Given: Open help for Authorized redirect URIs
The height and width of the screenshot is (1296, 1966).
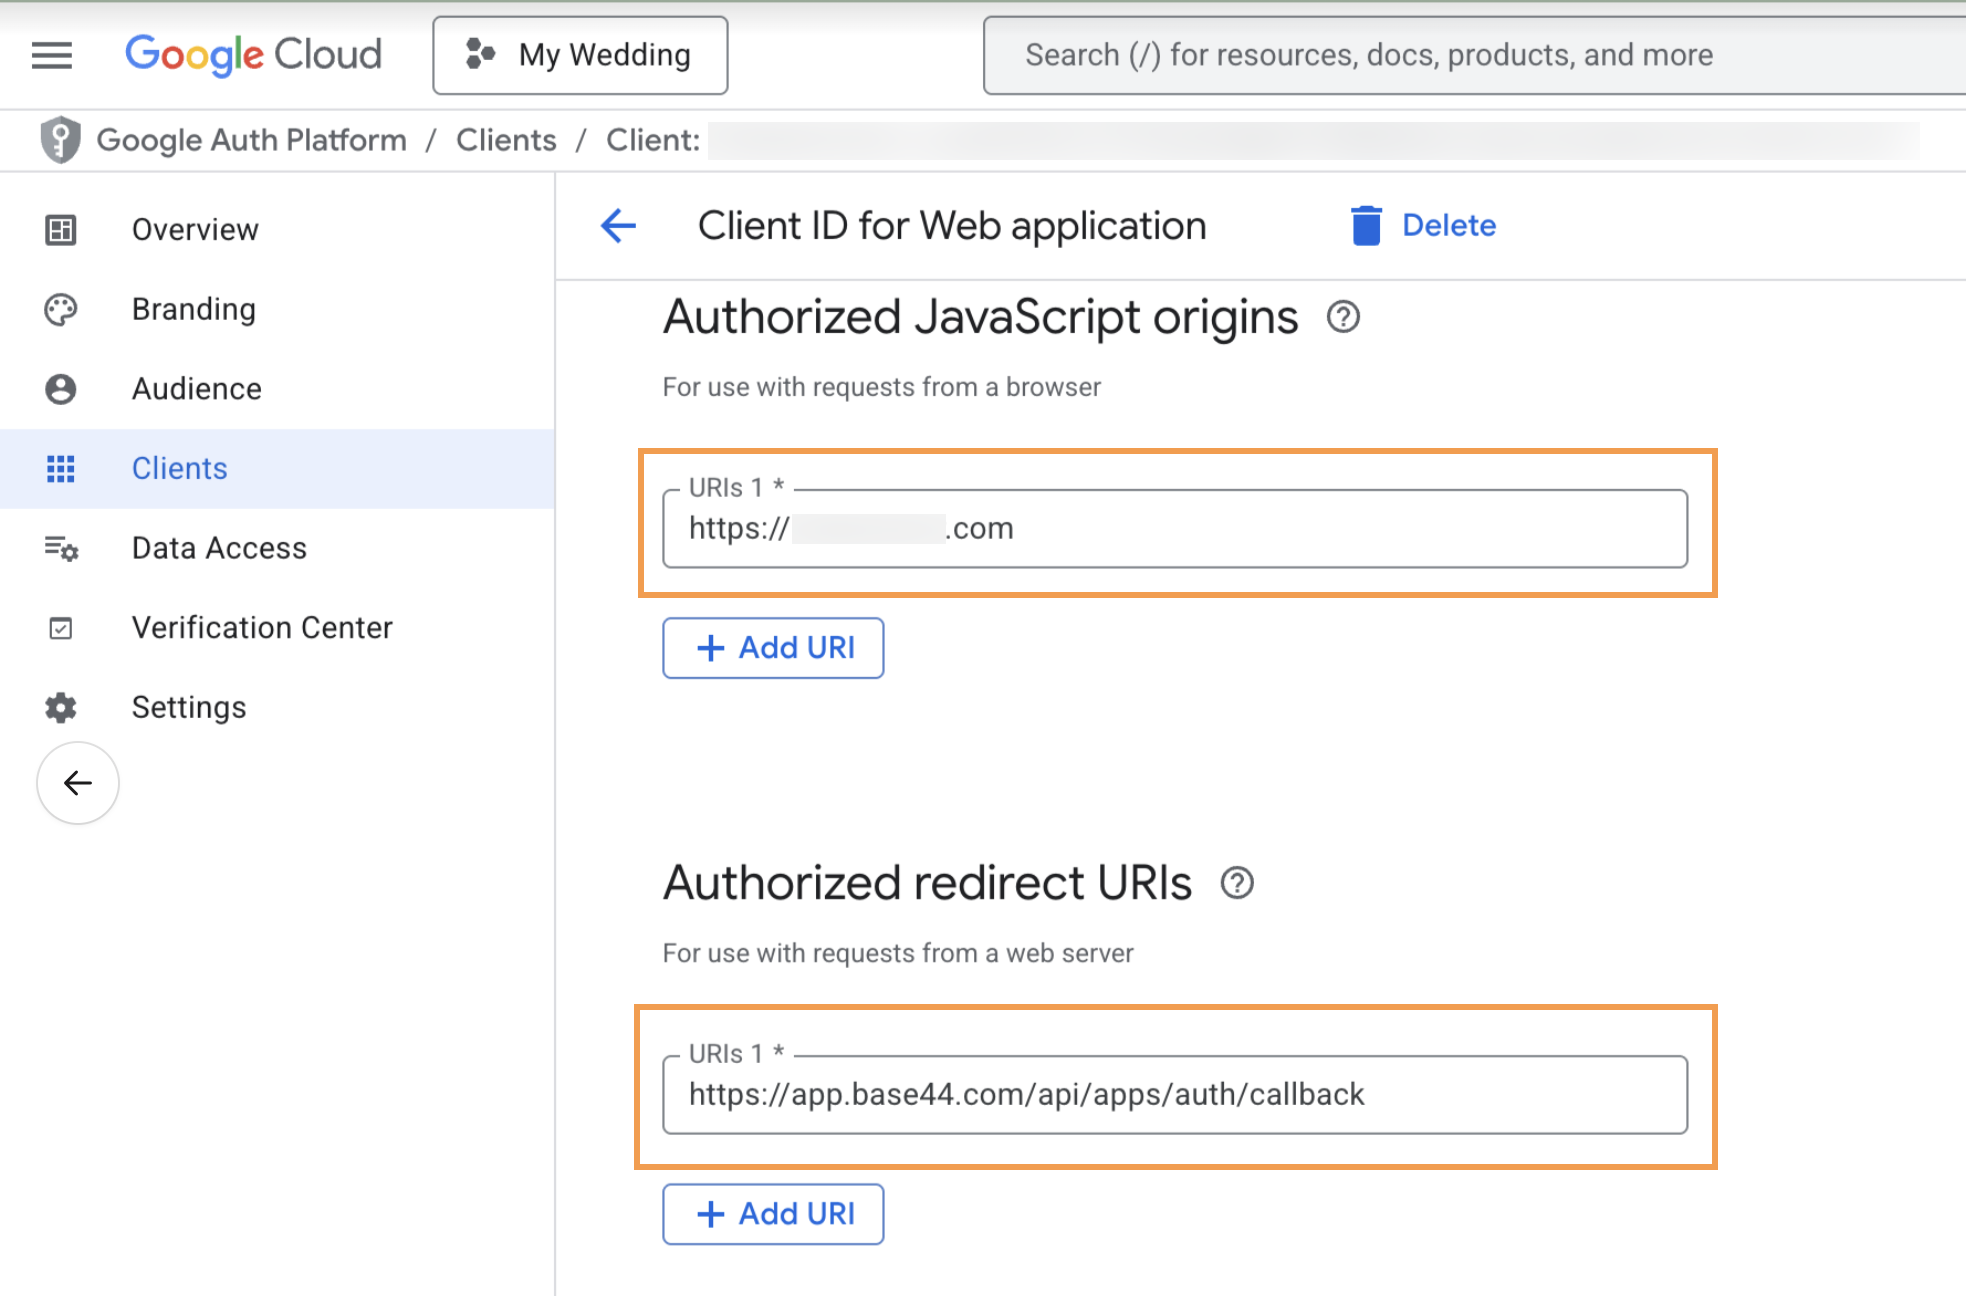Looking at the screenshot, I should [x=1239, y=883].
